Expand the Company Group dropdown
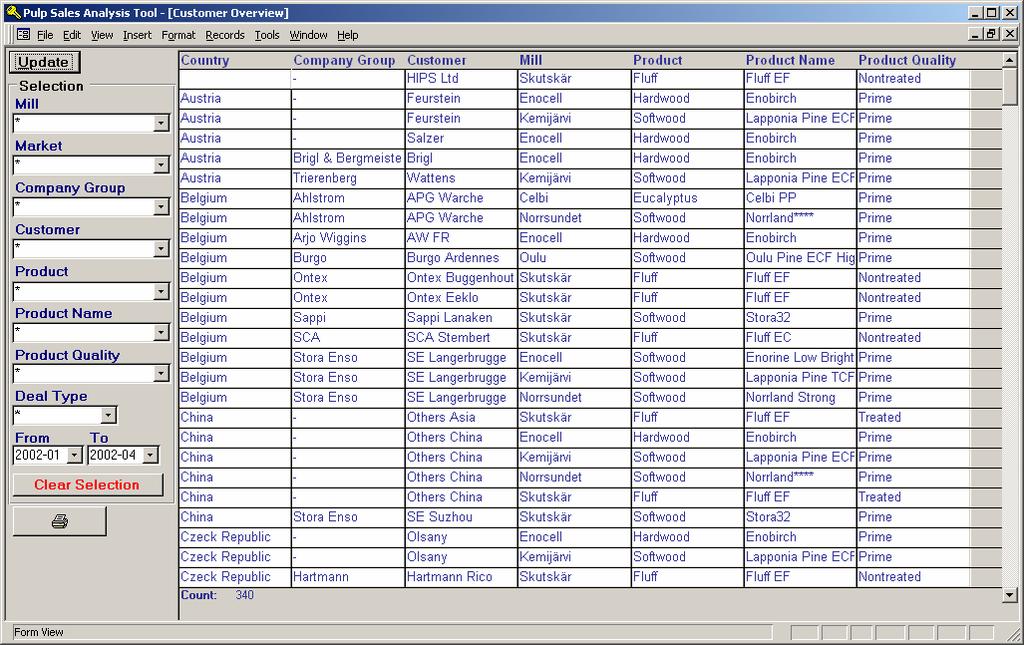The height and width of the screenshot is (645, 1024). (161, 207)
